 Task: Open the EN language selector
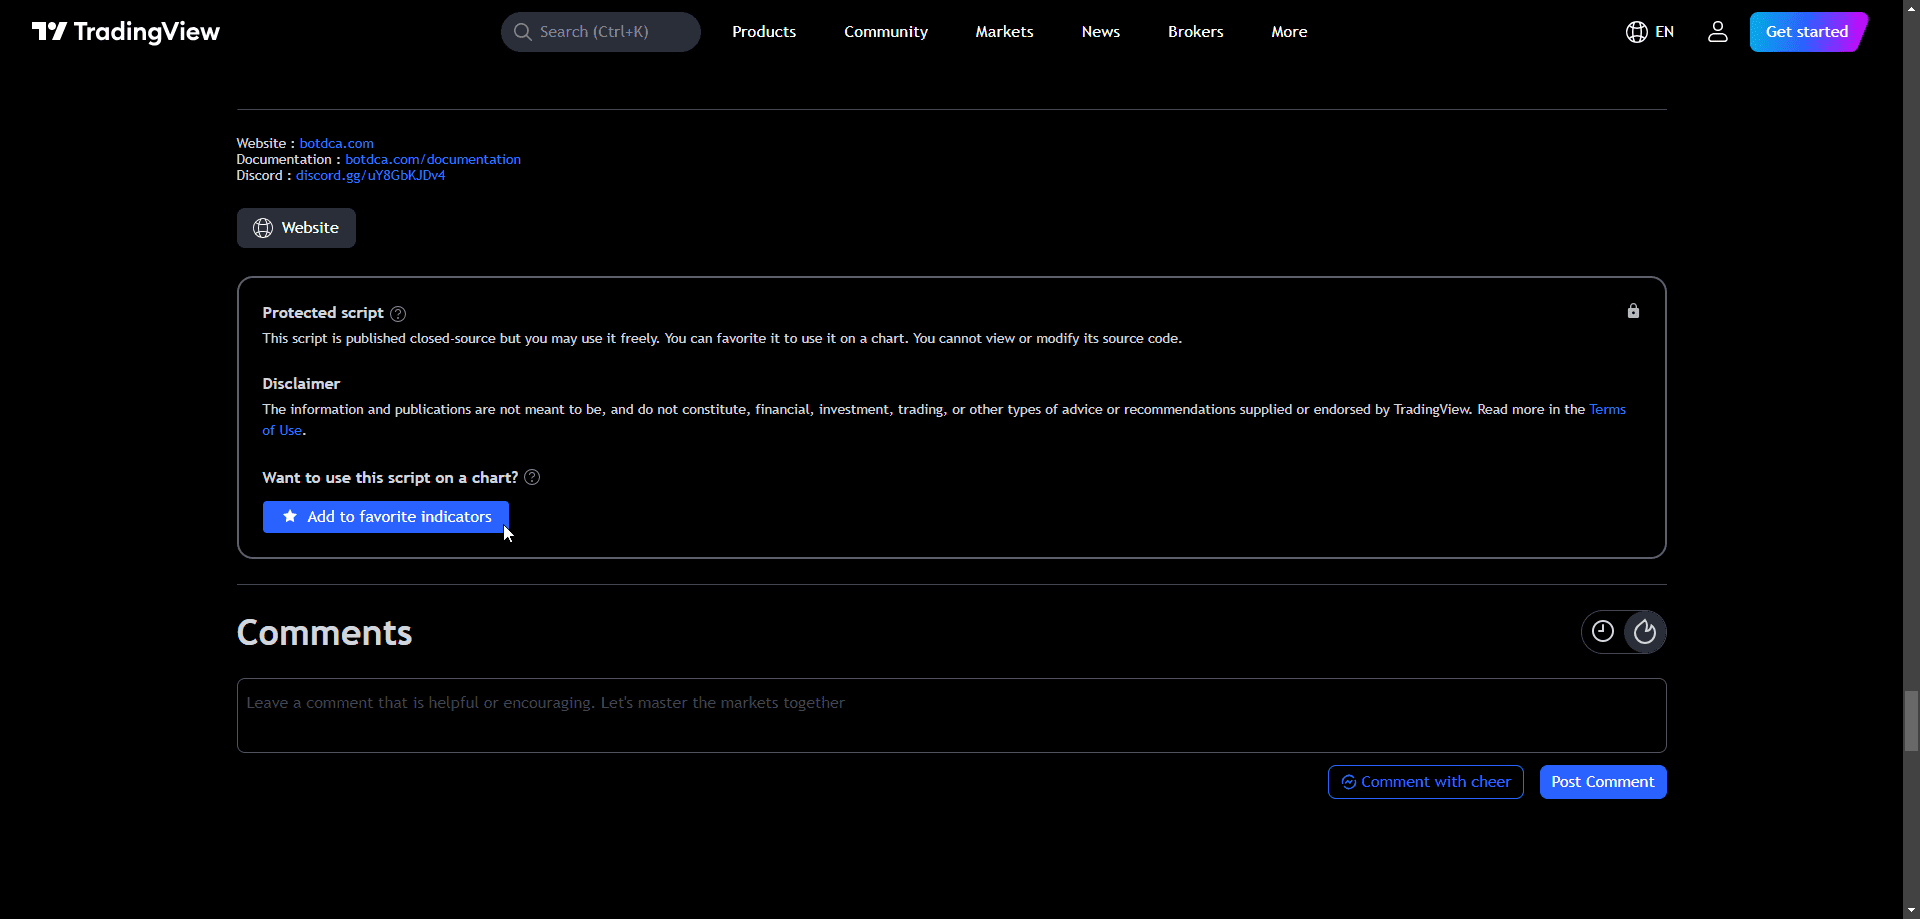[x=1664, y=32]
